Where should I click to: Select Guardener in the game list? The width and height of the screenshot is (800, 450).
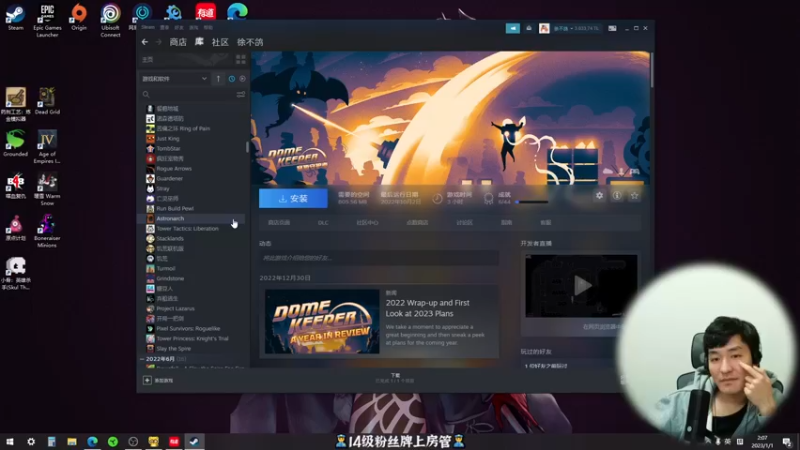(169, 179)
